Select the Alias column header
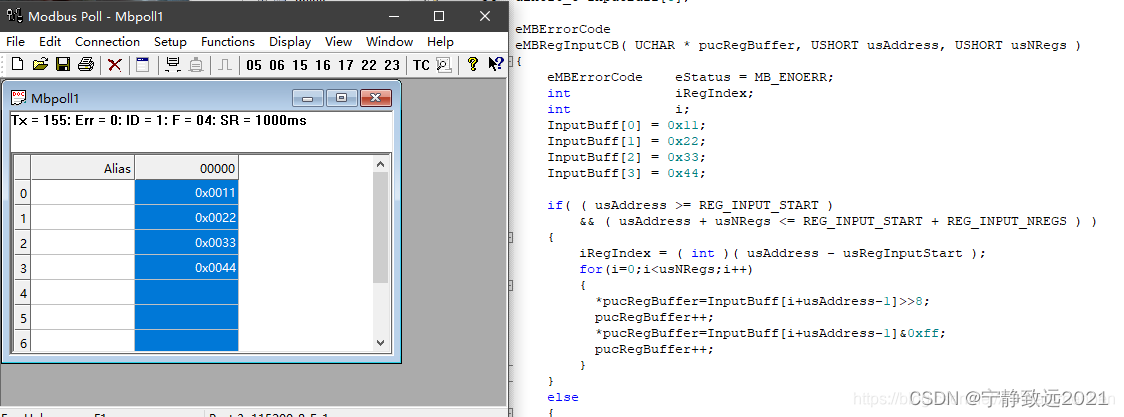Image resolution: width=1124 pixels, height=417 pixels. [x=83, y=168]
